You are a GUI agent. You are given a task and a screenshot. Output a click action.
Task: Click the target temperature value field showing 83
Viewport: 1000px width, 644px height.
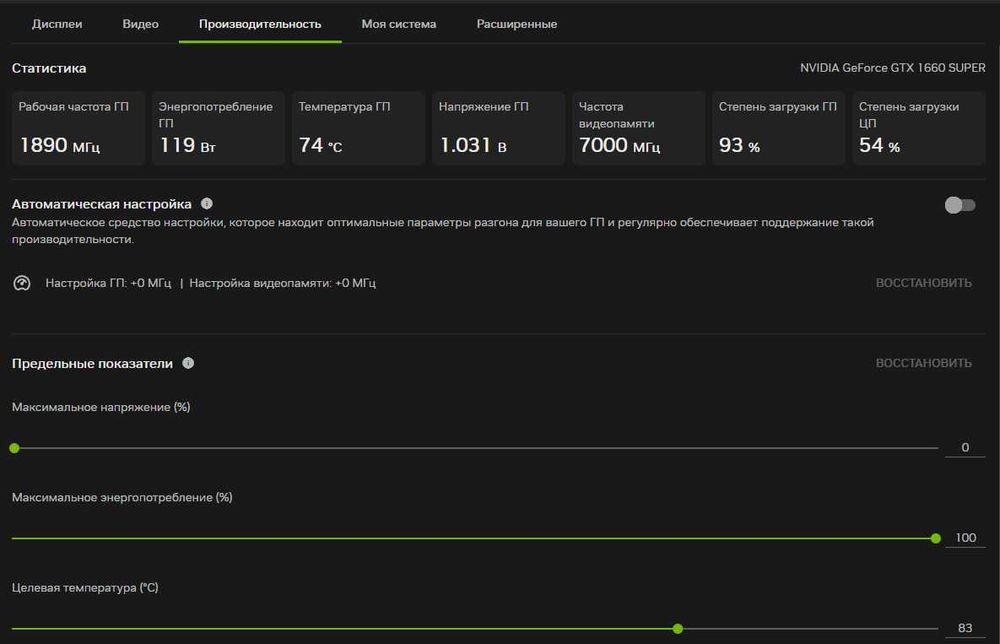965,628
